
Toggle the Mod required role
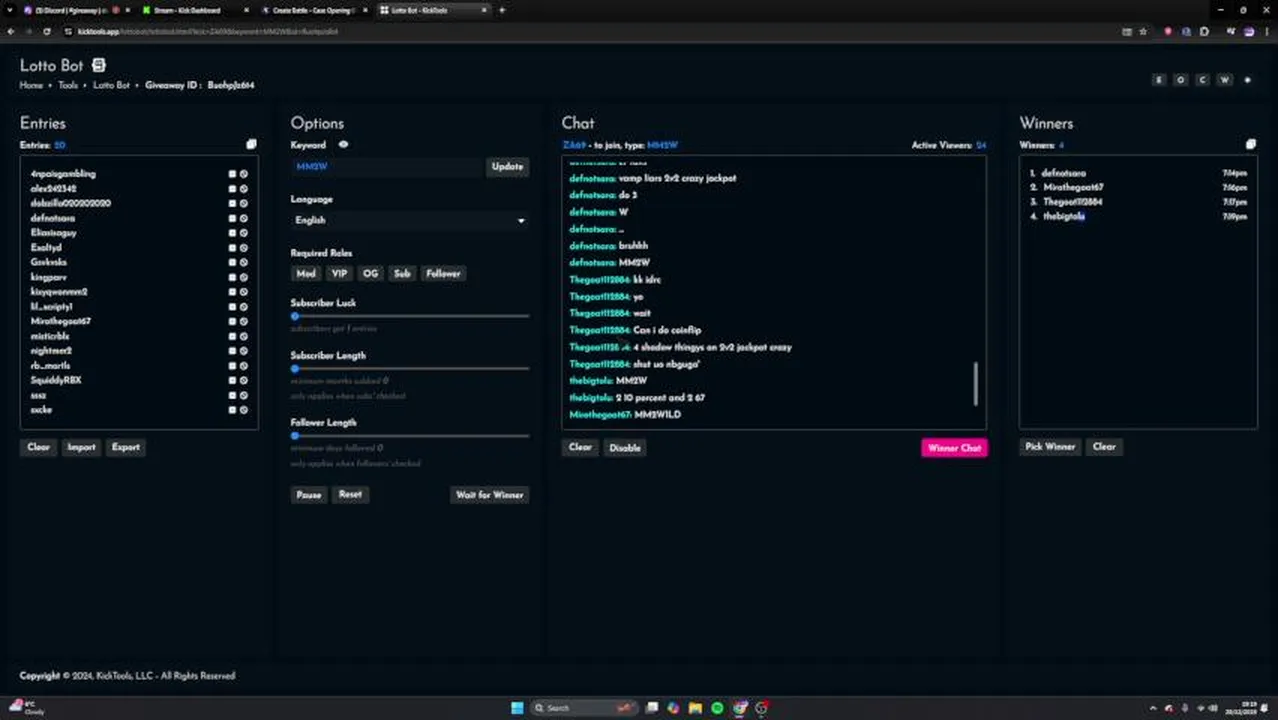[x=306, y=274]
